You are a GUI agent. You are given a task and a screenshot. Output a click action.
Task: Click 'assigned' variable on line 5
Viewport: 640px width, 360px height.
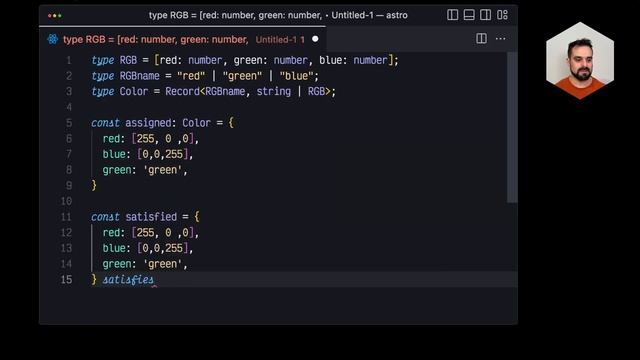pyautogui.click(x=148, y=123)
